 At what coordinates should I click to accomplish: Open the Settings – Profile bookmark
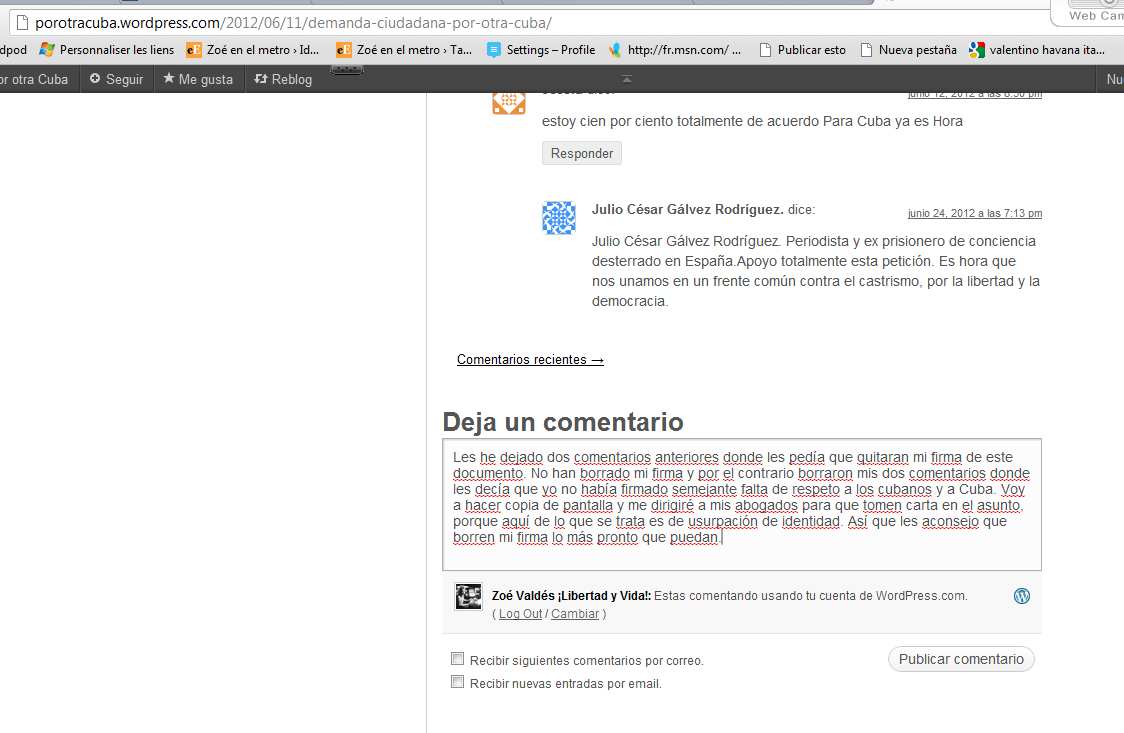(x=541, y=49)
